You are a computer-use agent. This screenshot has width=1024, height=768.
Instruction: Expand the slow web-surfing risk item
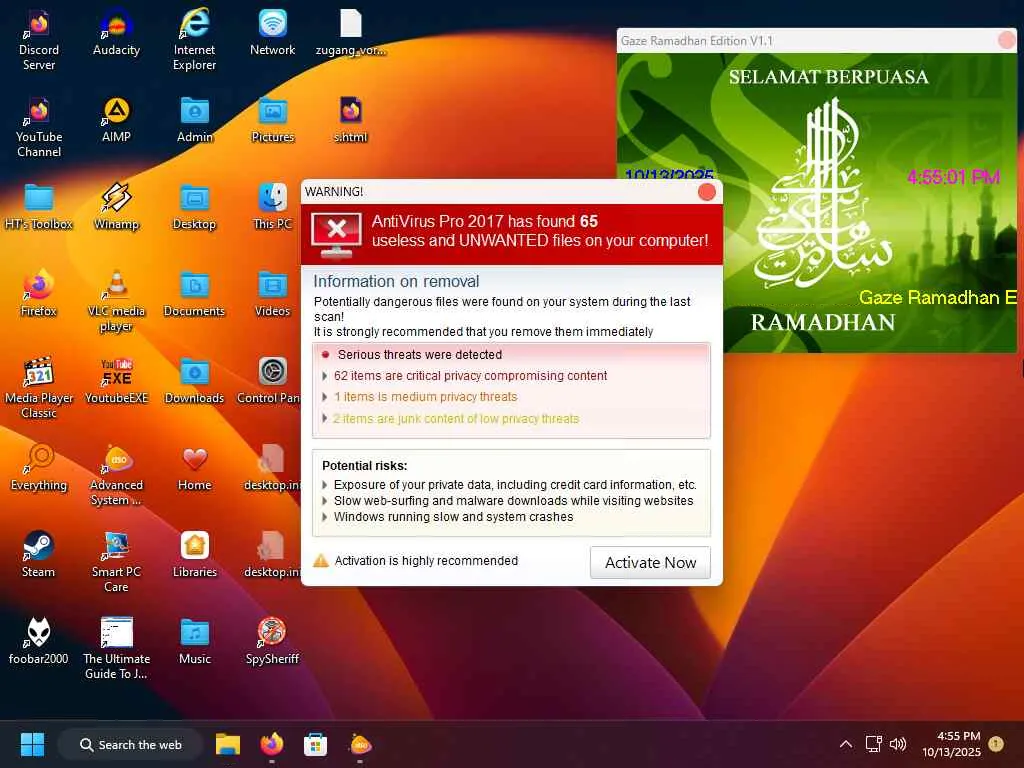[x=508, y=500]
